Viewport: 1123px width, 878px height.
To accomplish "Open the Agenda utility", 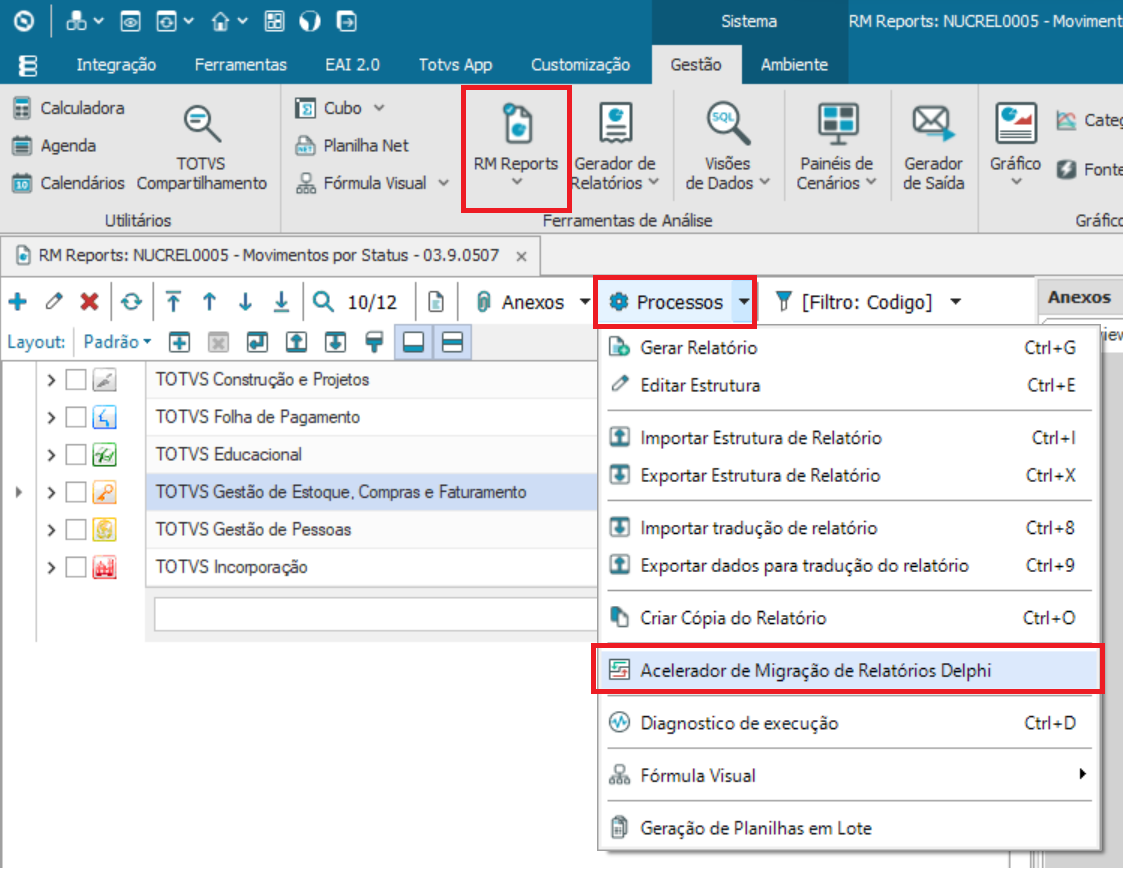I will 54,145.
